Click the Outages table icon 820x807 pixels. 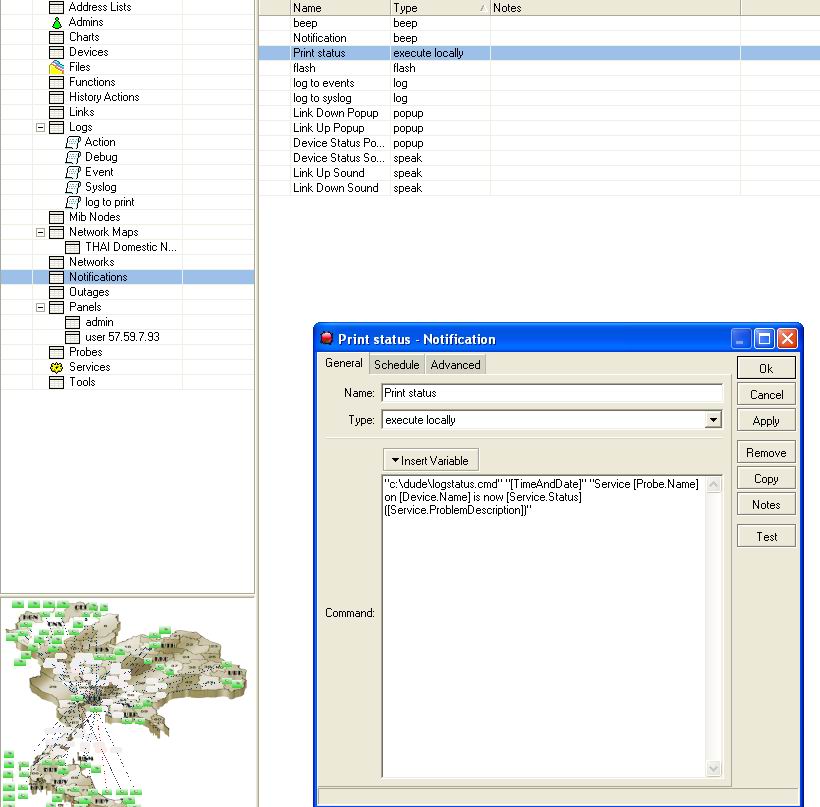(56, 292)
